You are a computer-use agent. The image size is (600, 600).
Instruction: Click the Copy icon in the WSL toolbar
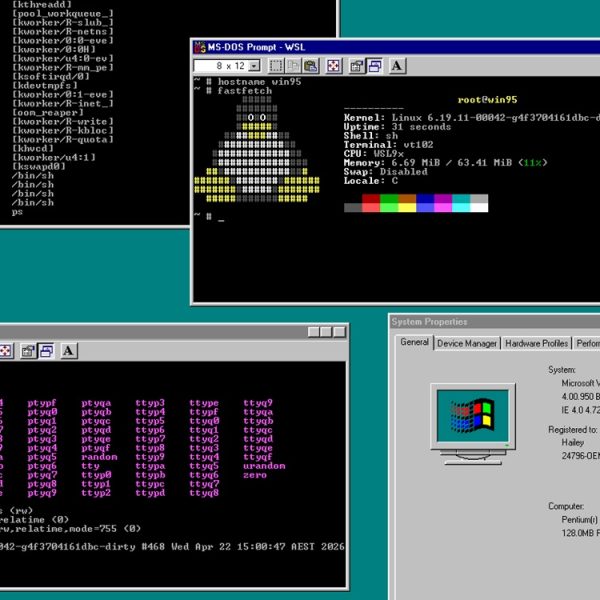pyautogui.click(x=293, y=66)
